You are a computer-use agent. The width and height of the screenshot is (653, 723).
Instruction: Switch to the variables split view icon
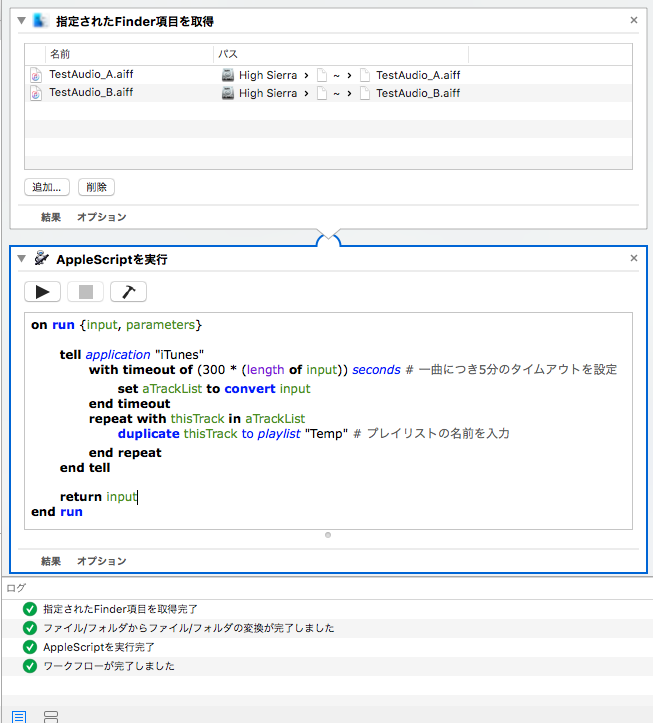click(51, 715)
